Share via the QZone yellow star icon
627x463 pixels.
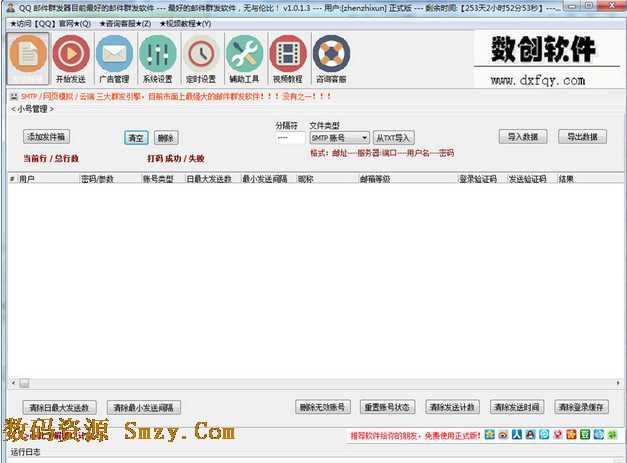pyautogui.click(x=489, y=435)
